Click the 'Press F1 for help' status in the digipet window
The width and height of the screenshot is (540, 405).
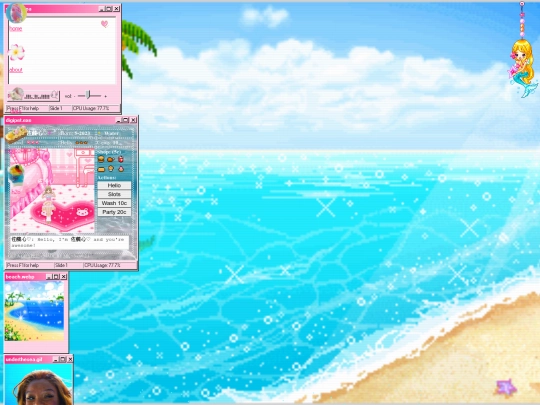30,266
